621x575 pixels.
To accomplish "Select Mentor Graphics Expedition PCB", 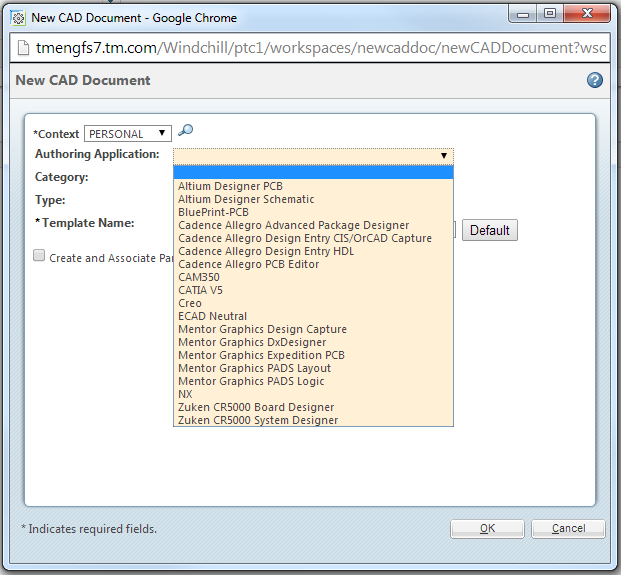I will click(313, 355).
